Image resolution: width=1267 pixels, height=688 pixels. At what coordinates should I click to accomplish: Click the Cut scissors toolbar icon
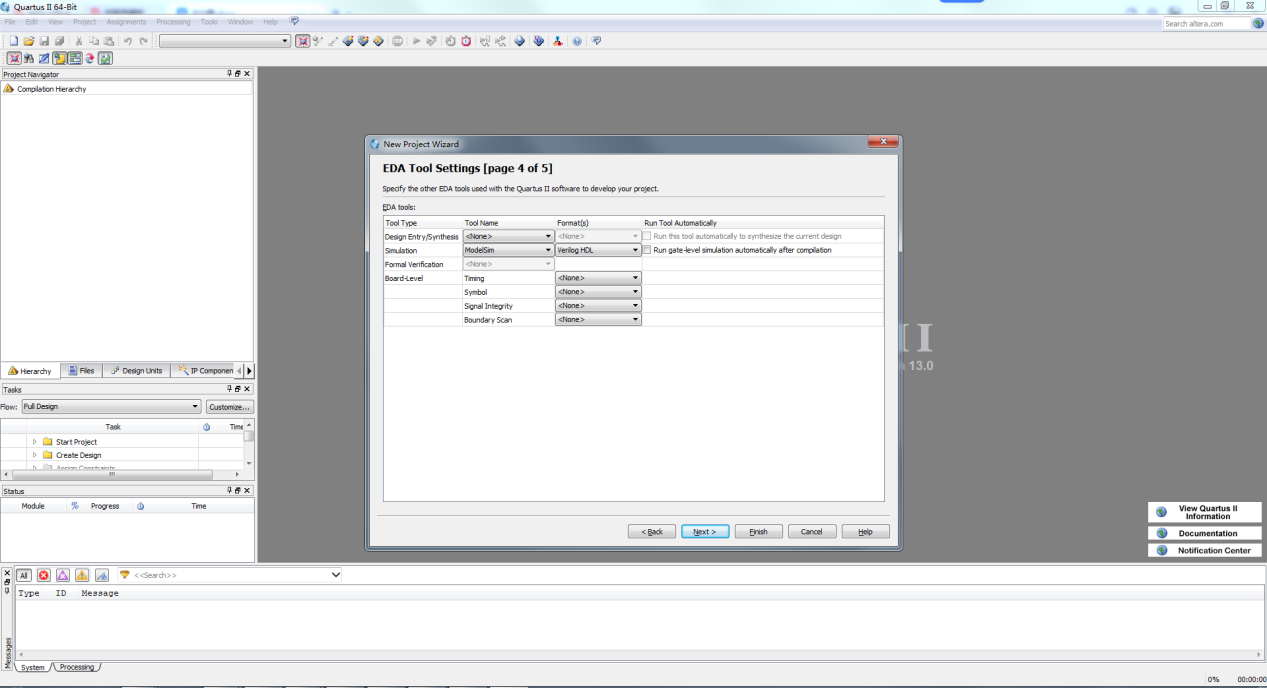pyautogui.click(x=78, y=41)
